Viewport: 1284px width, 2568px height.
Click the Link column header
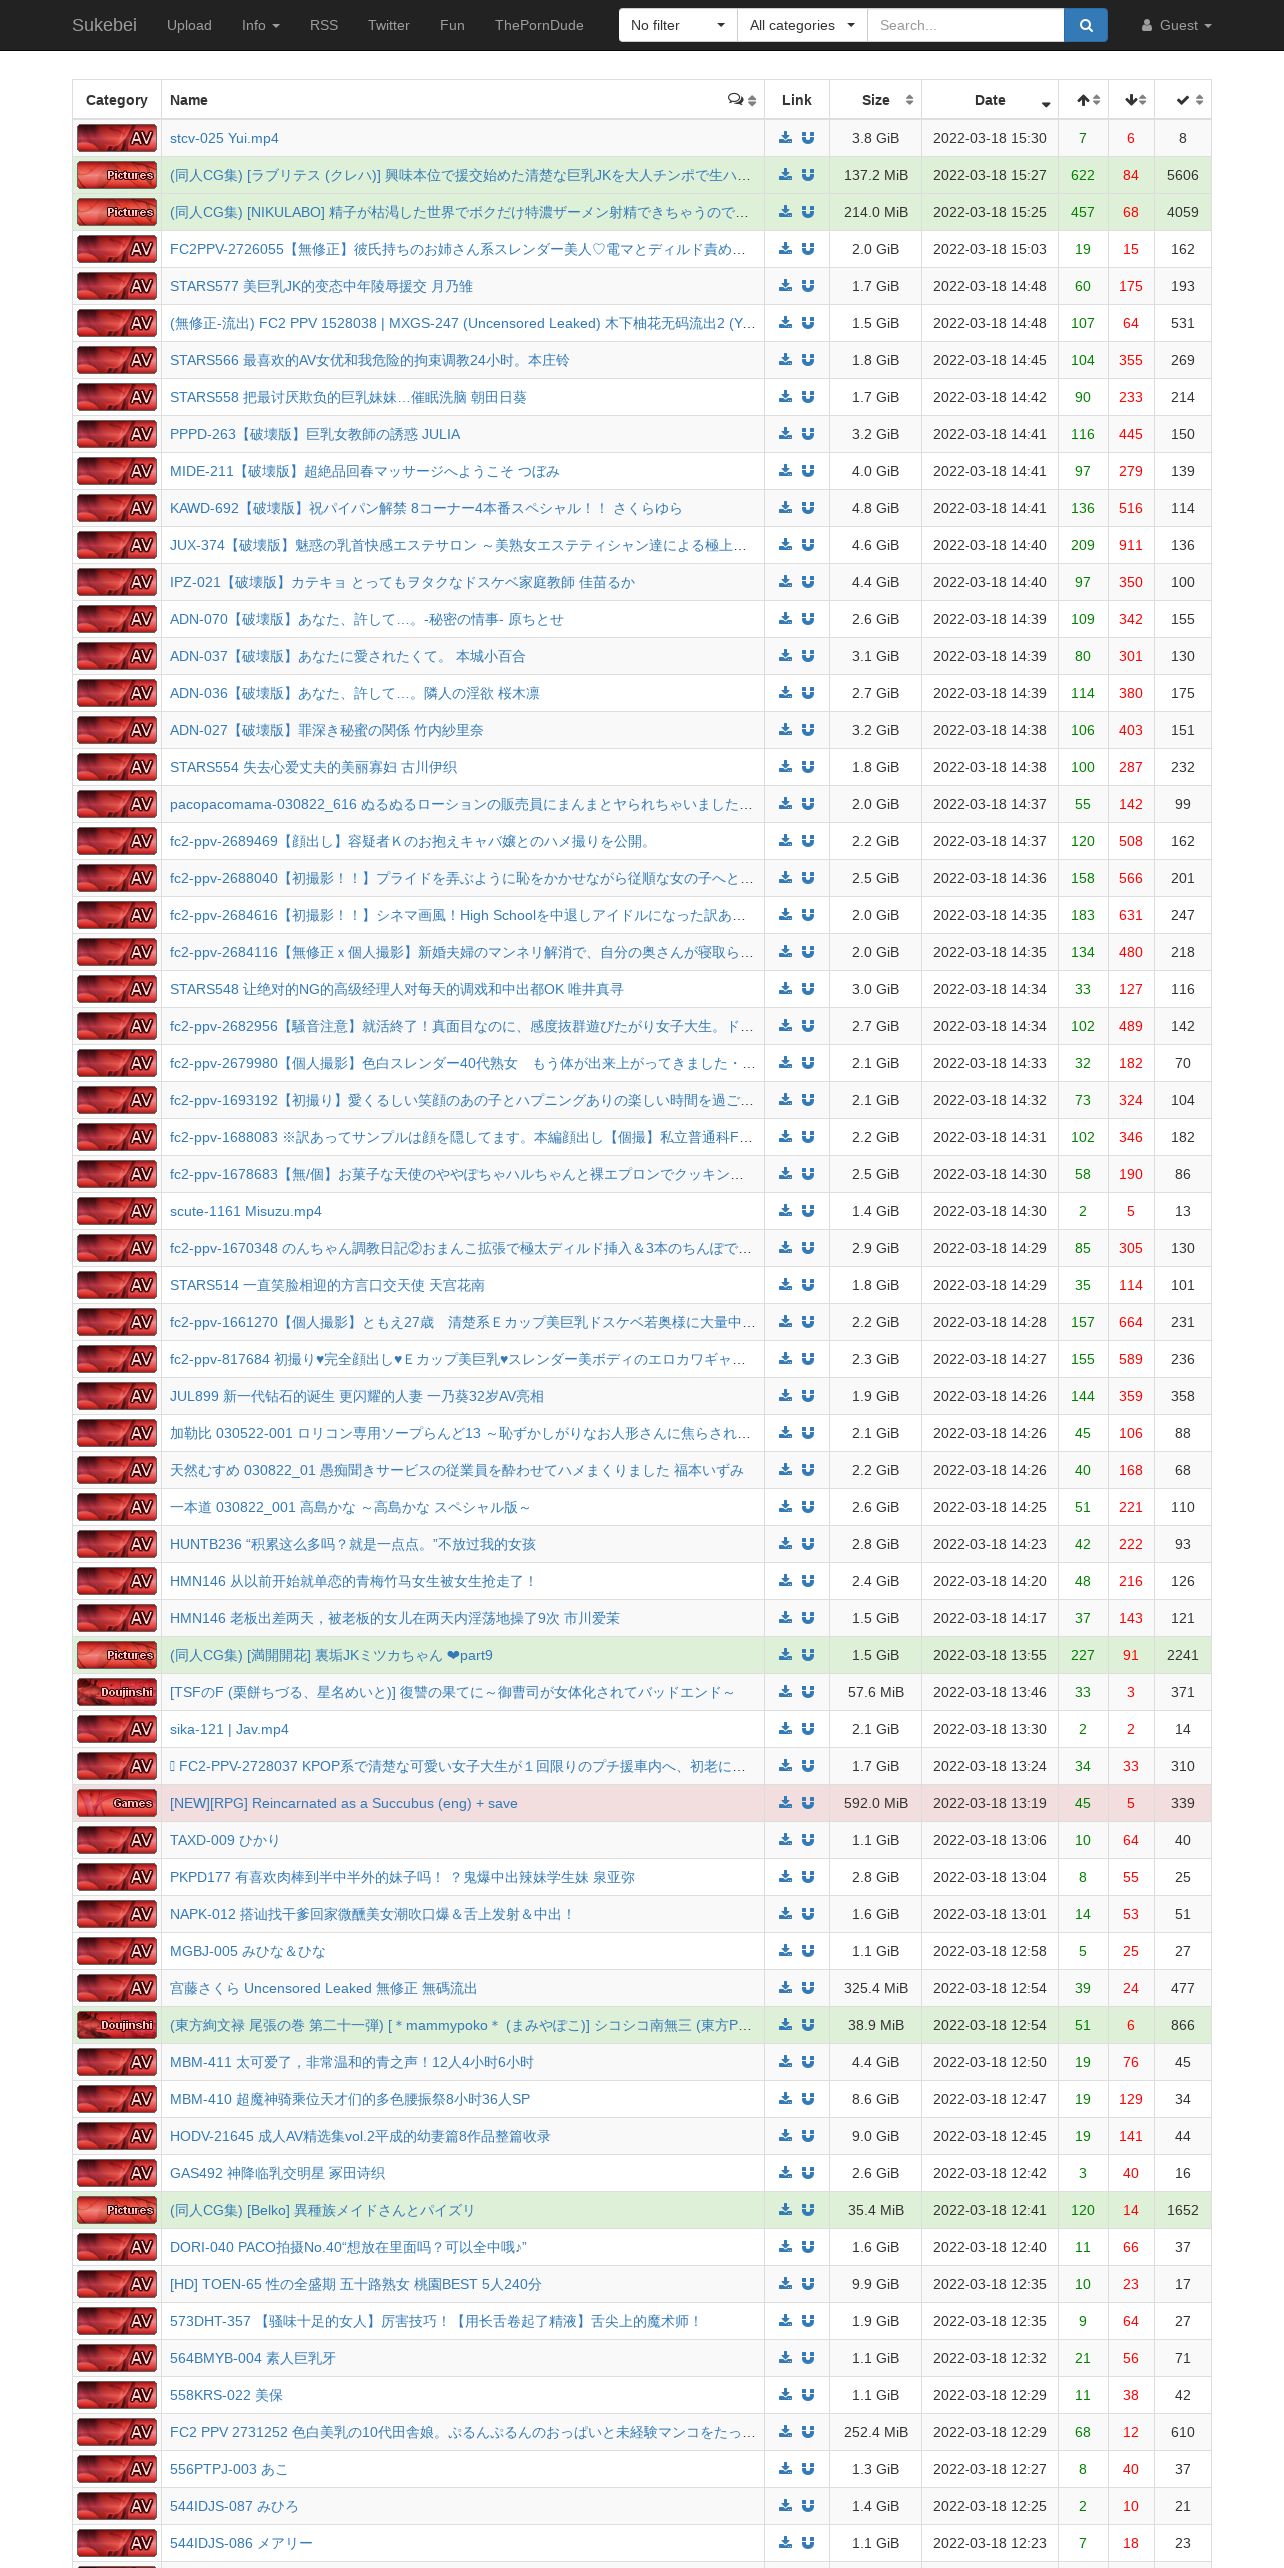coord(797,100)
